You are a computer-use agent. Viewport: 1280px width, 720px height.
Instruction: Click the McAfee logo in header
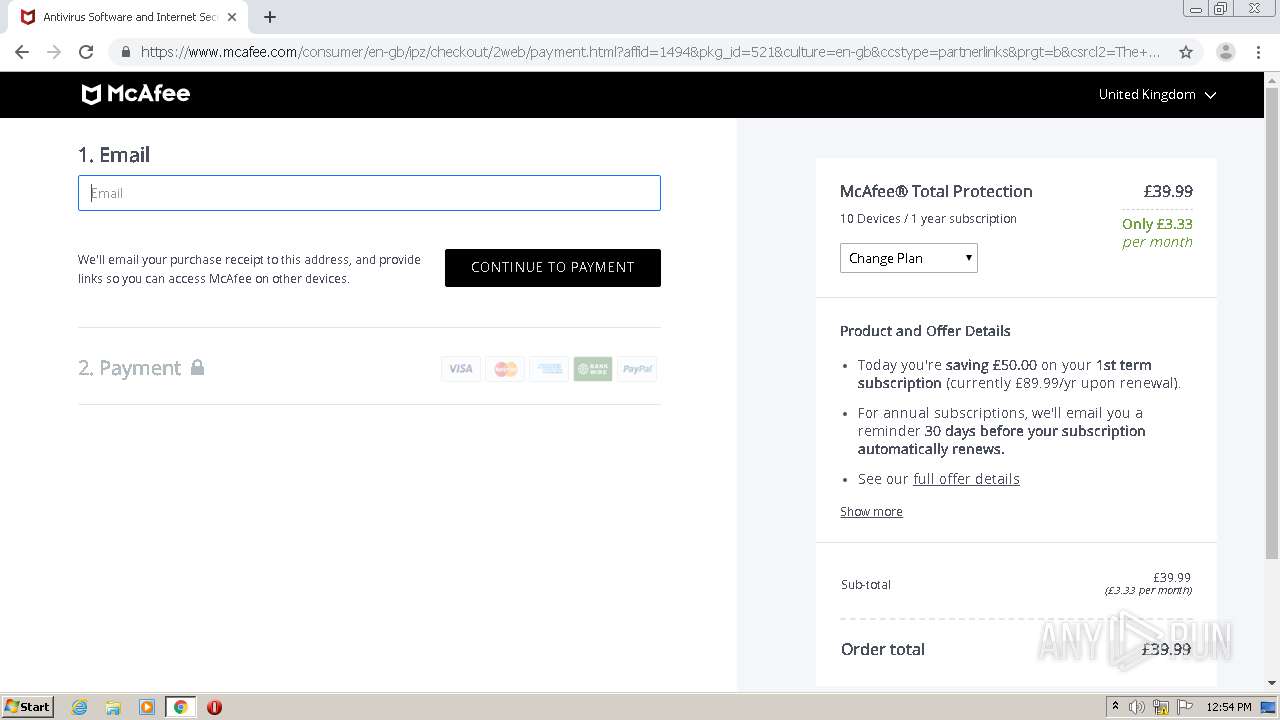coord(135,94)
